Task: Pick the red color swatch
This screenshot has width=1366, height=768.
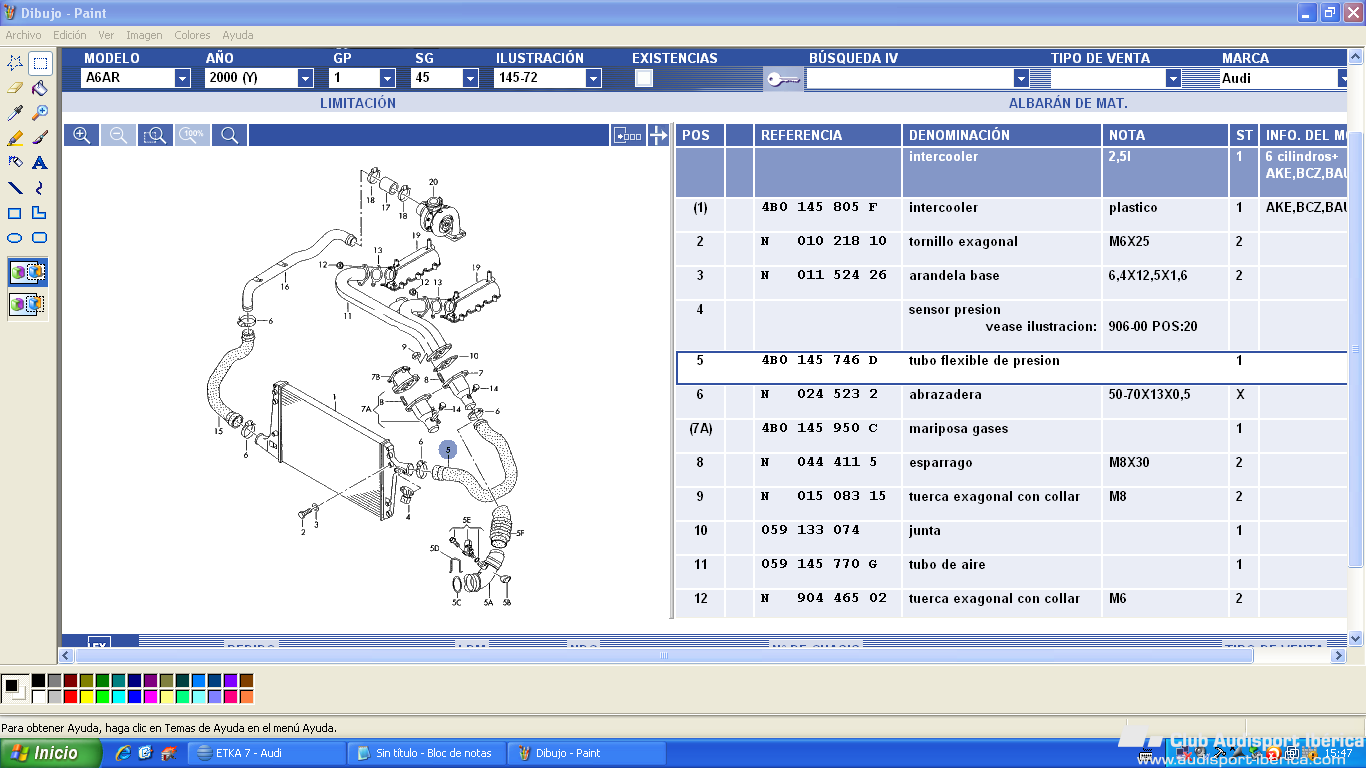Action: pyautogui.click(x=70, y=696)
